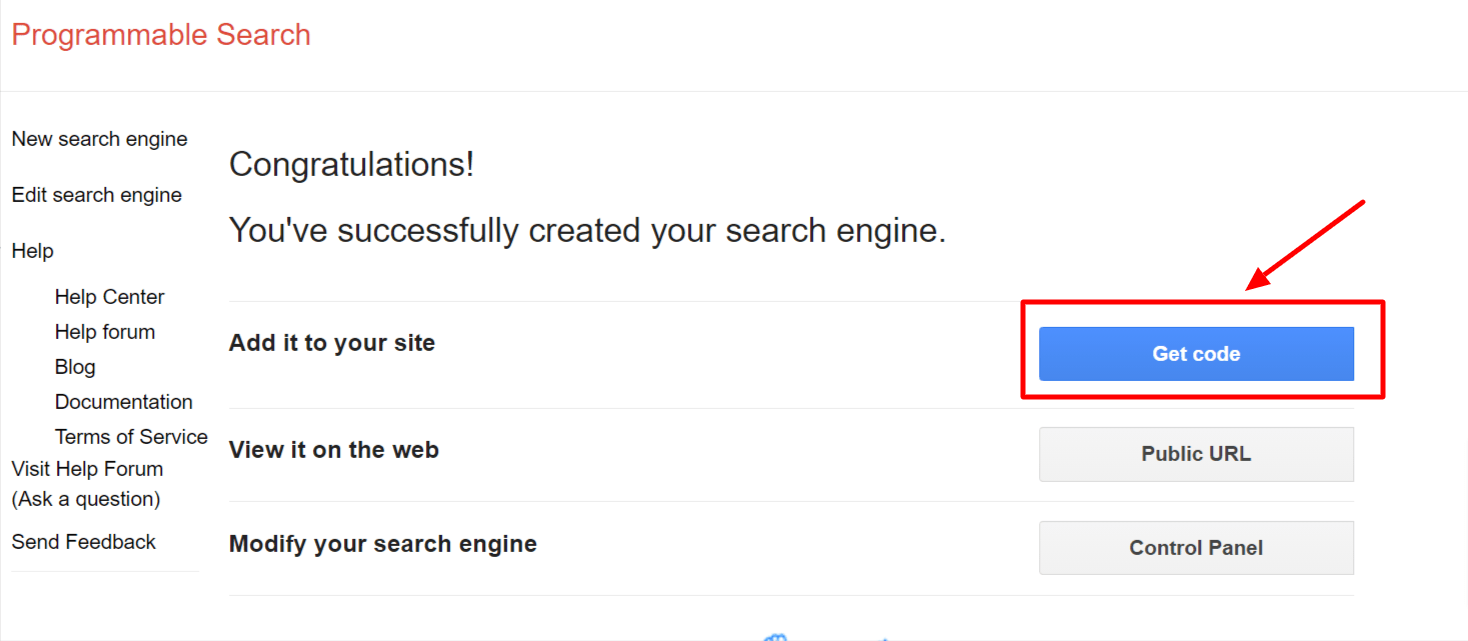The width and height of the screenshot is (1468, 641).
Task: Open the Documentation page
Action: [124, 401]
